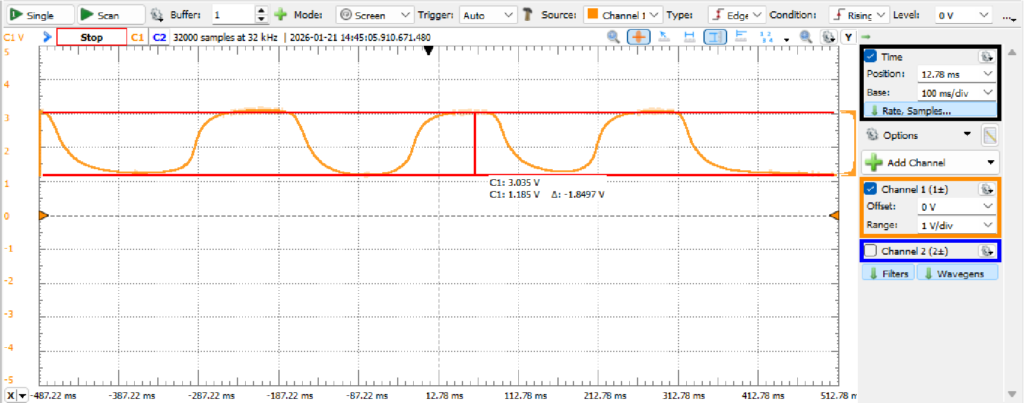
Task: Click the Add Channel button
Action: click(930, 162)
